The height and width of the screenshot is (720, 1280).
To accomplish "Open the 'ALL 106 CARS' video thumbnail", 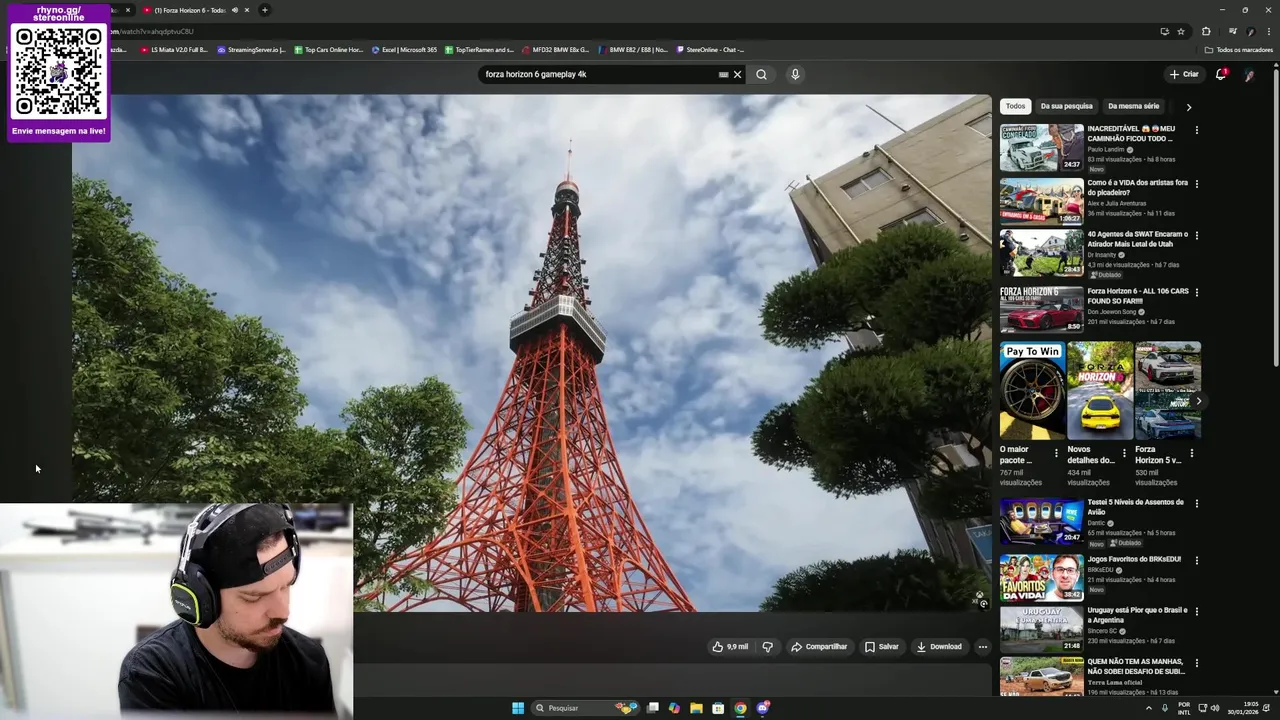I will click(1041, 310).
